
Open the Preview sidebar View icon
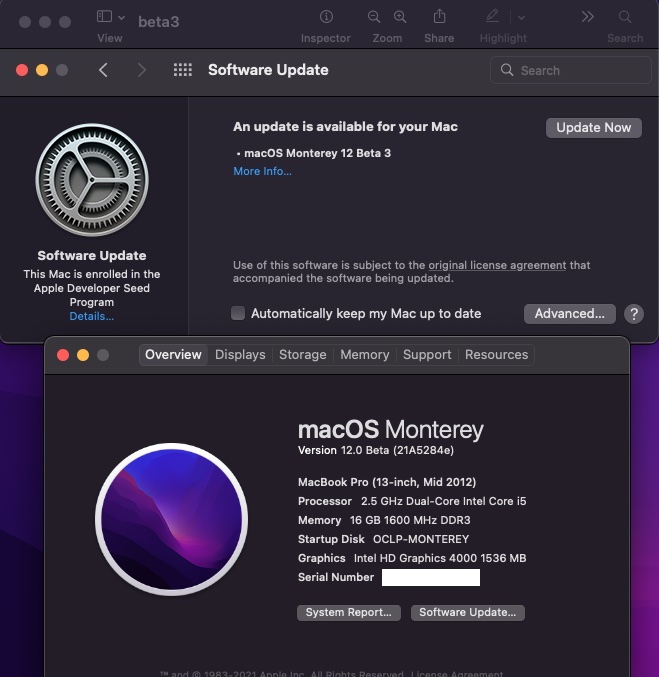(104, 17)
